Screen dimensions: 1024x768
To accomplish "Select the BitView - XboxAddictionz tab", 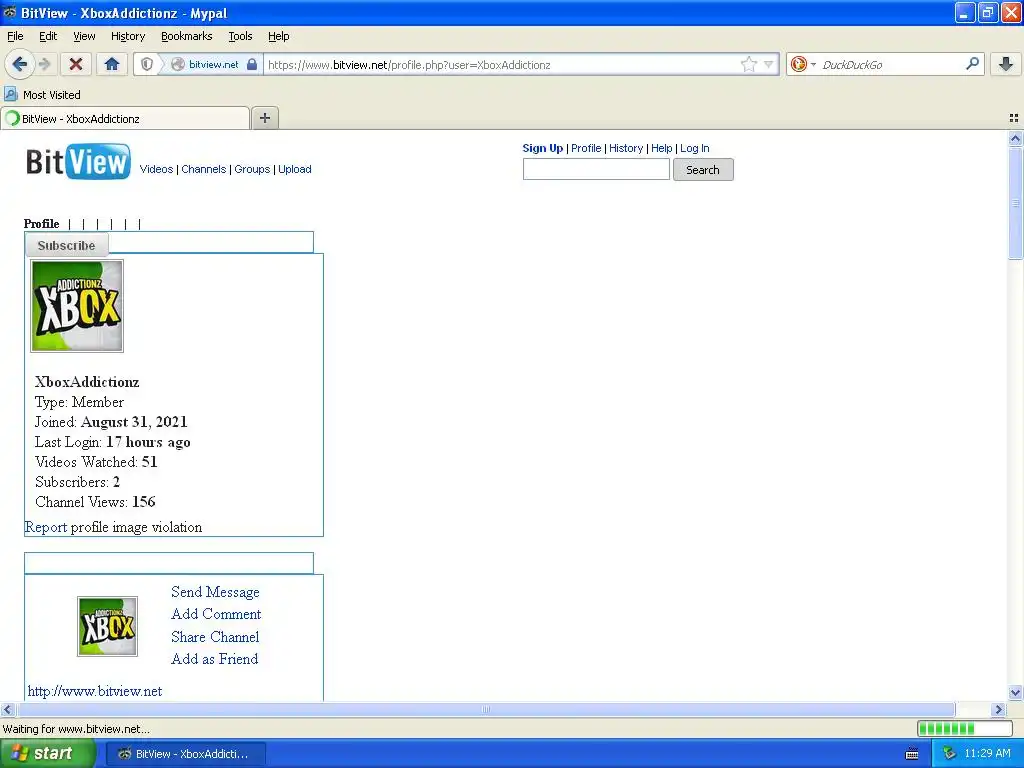I will [x=125, y=118].
